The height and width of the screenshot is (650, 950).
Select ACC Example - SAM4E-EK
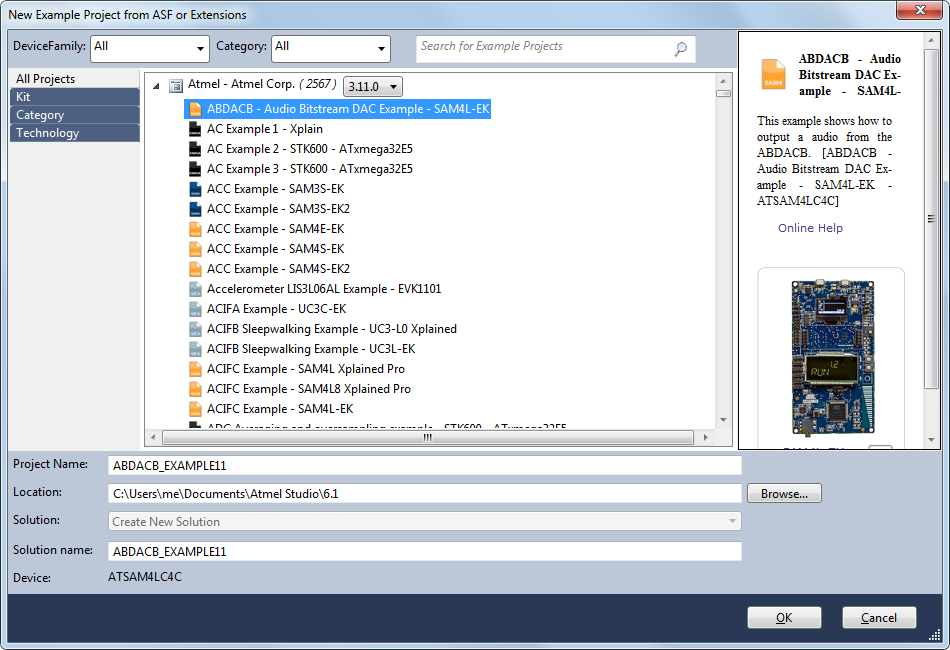coord(276,229)
